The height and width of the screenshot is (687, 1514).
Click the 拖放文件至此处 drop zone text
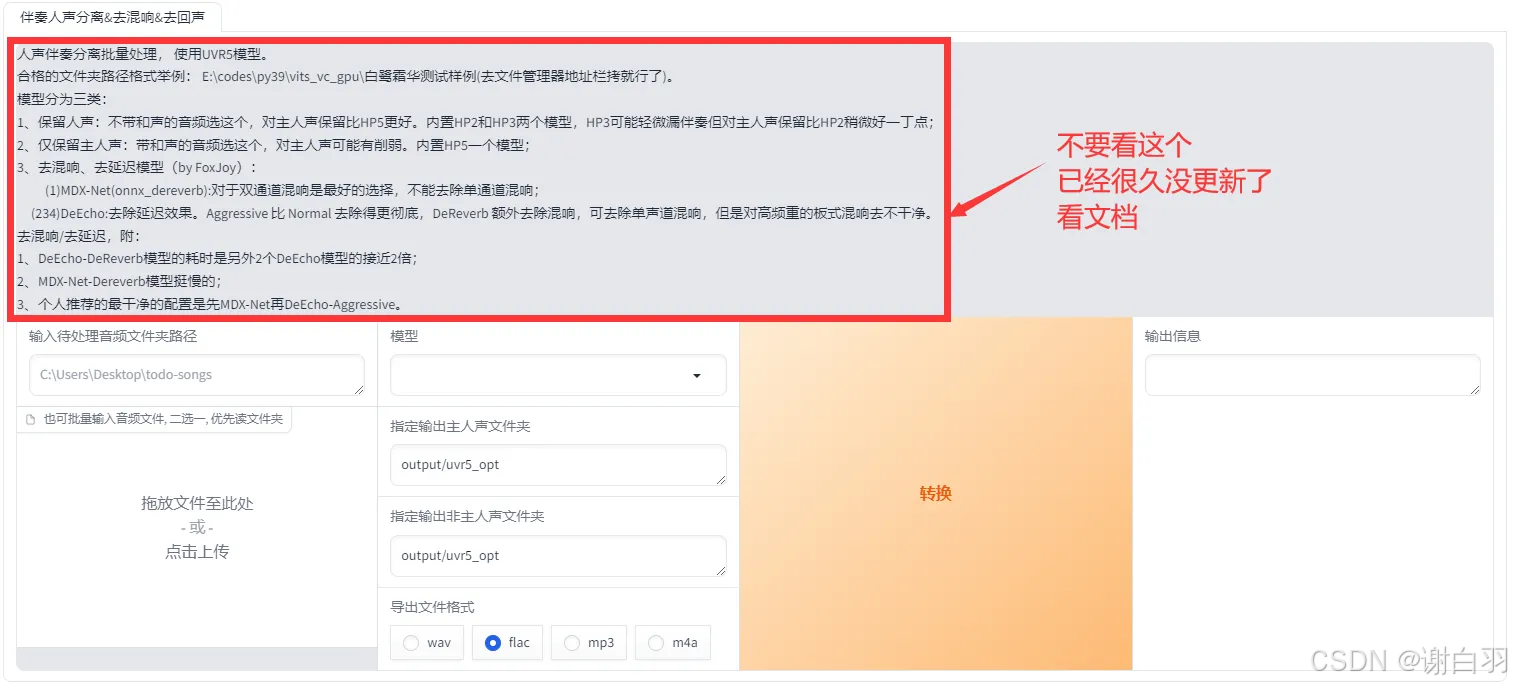[x=197, y=503]
